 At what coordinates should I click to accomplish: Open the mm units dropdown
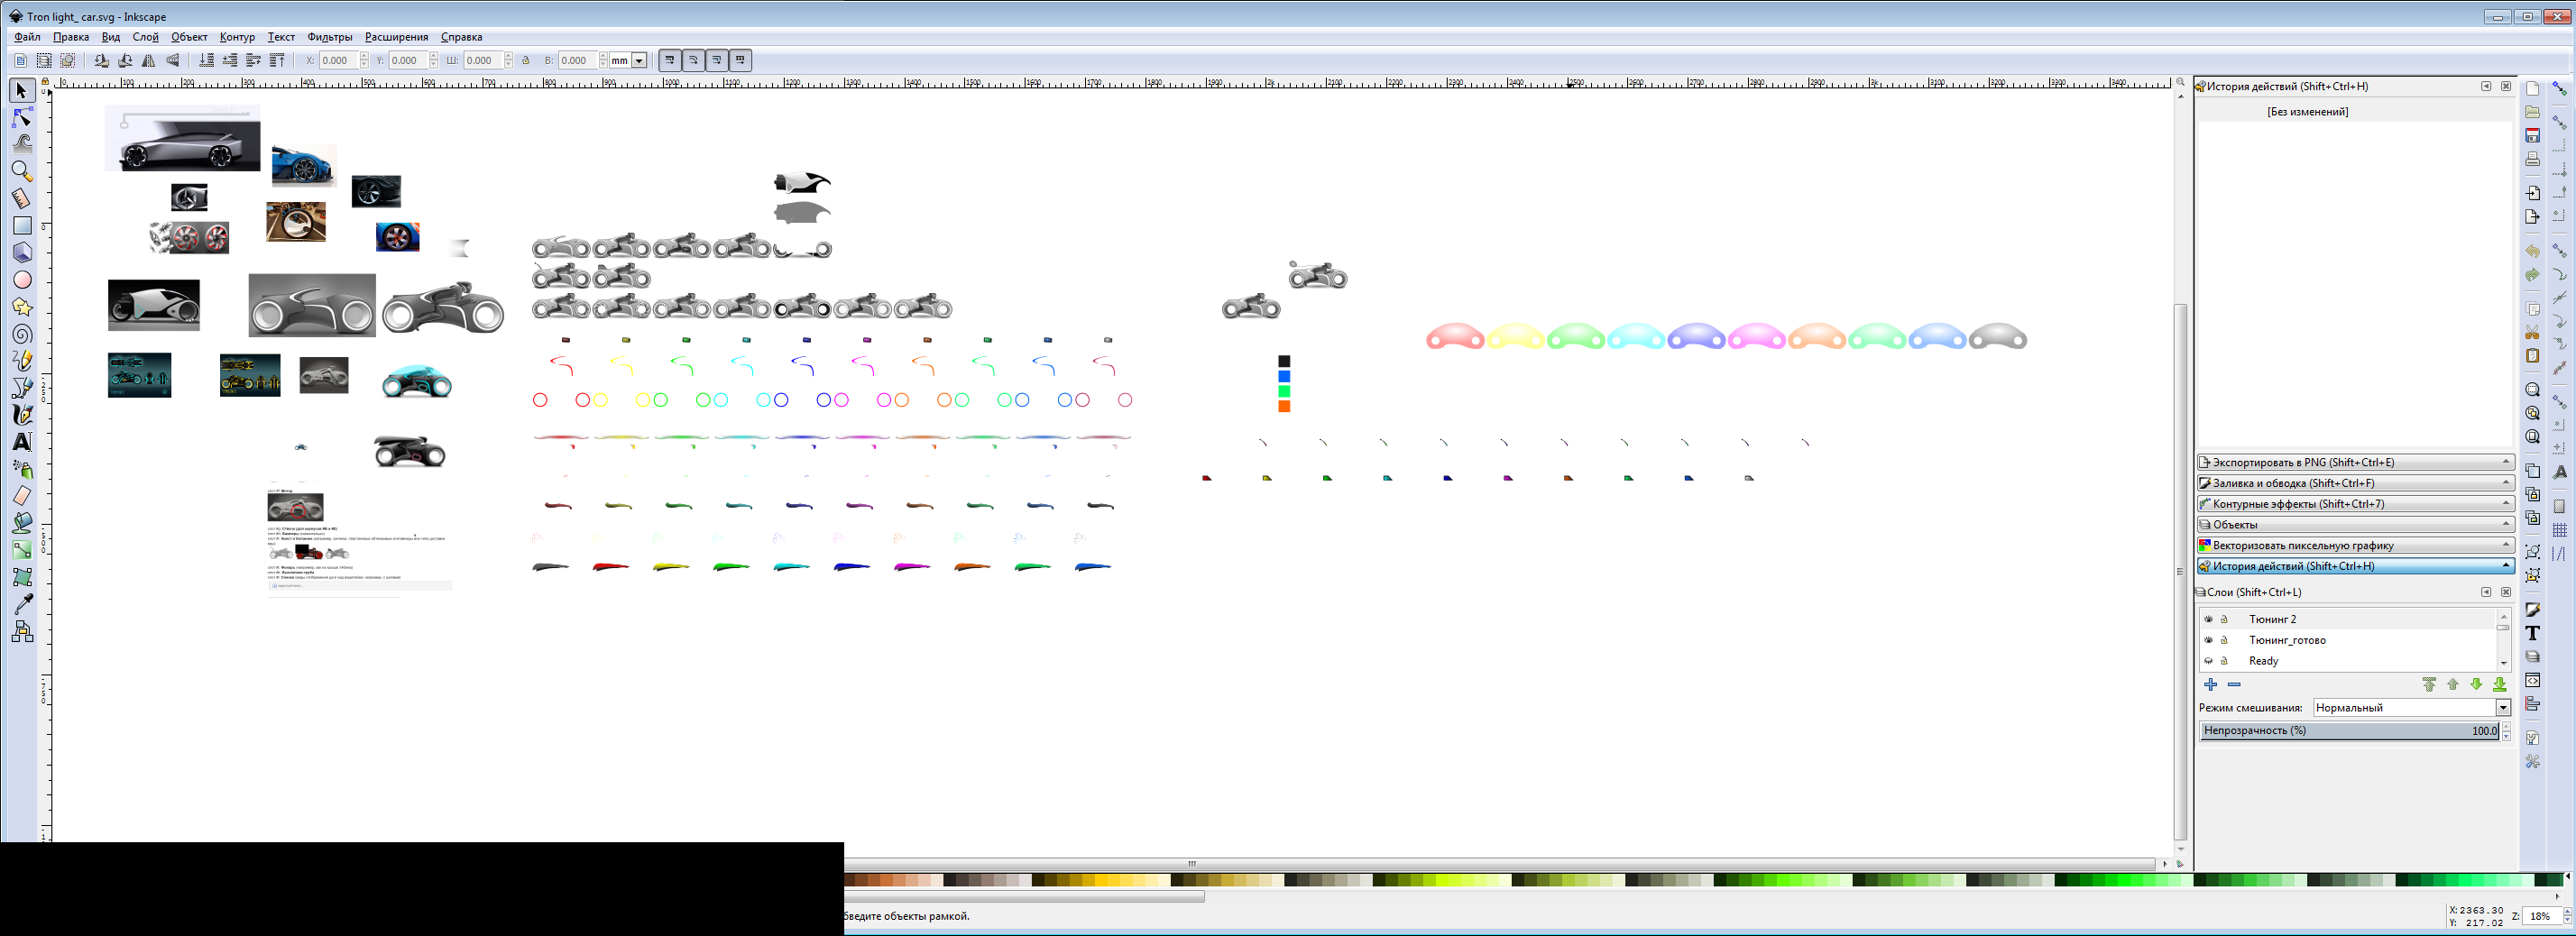click(628, 61)
